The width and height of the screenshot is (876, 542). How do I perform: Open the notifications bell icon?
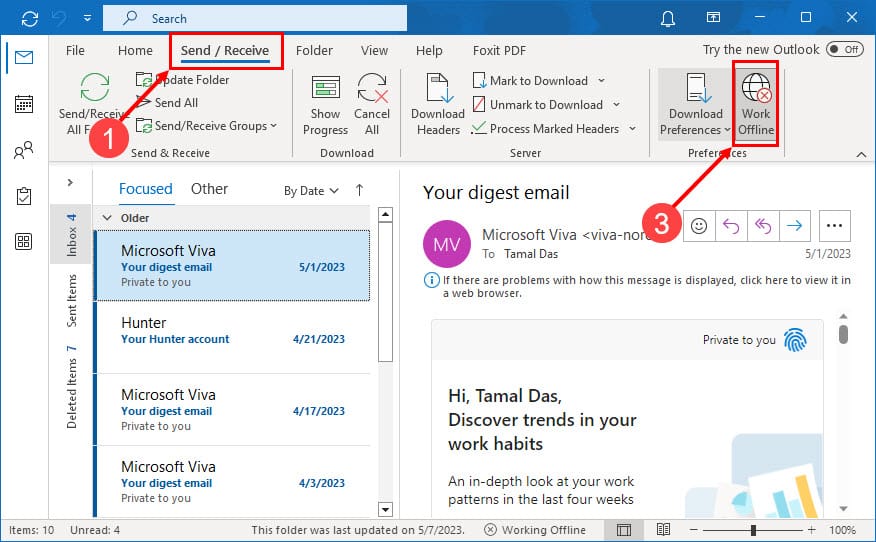pyautogui.click(x=668, y=18)
